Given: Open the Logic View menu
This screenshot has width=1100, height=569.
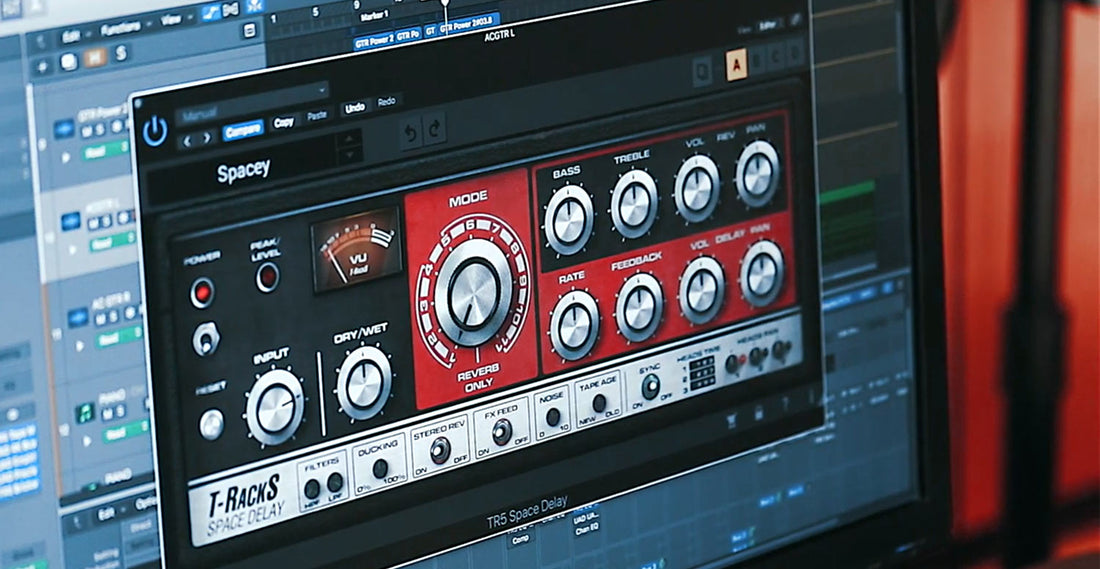Looking at the screenshot, I should click(x=170, y=20).
